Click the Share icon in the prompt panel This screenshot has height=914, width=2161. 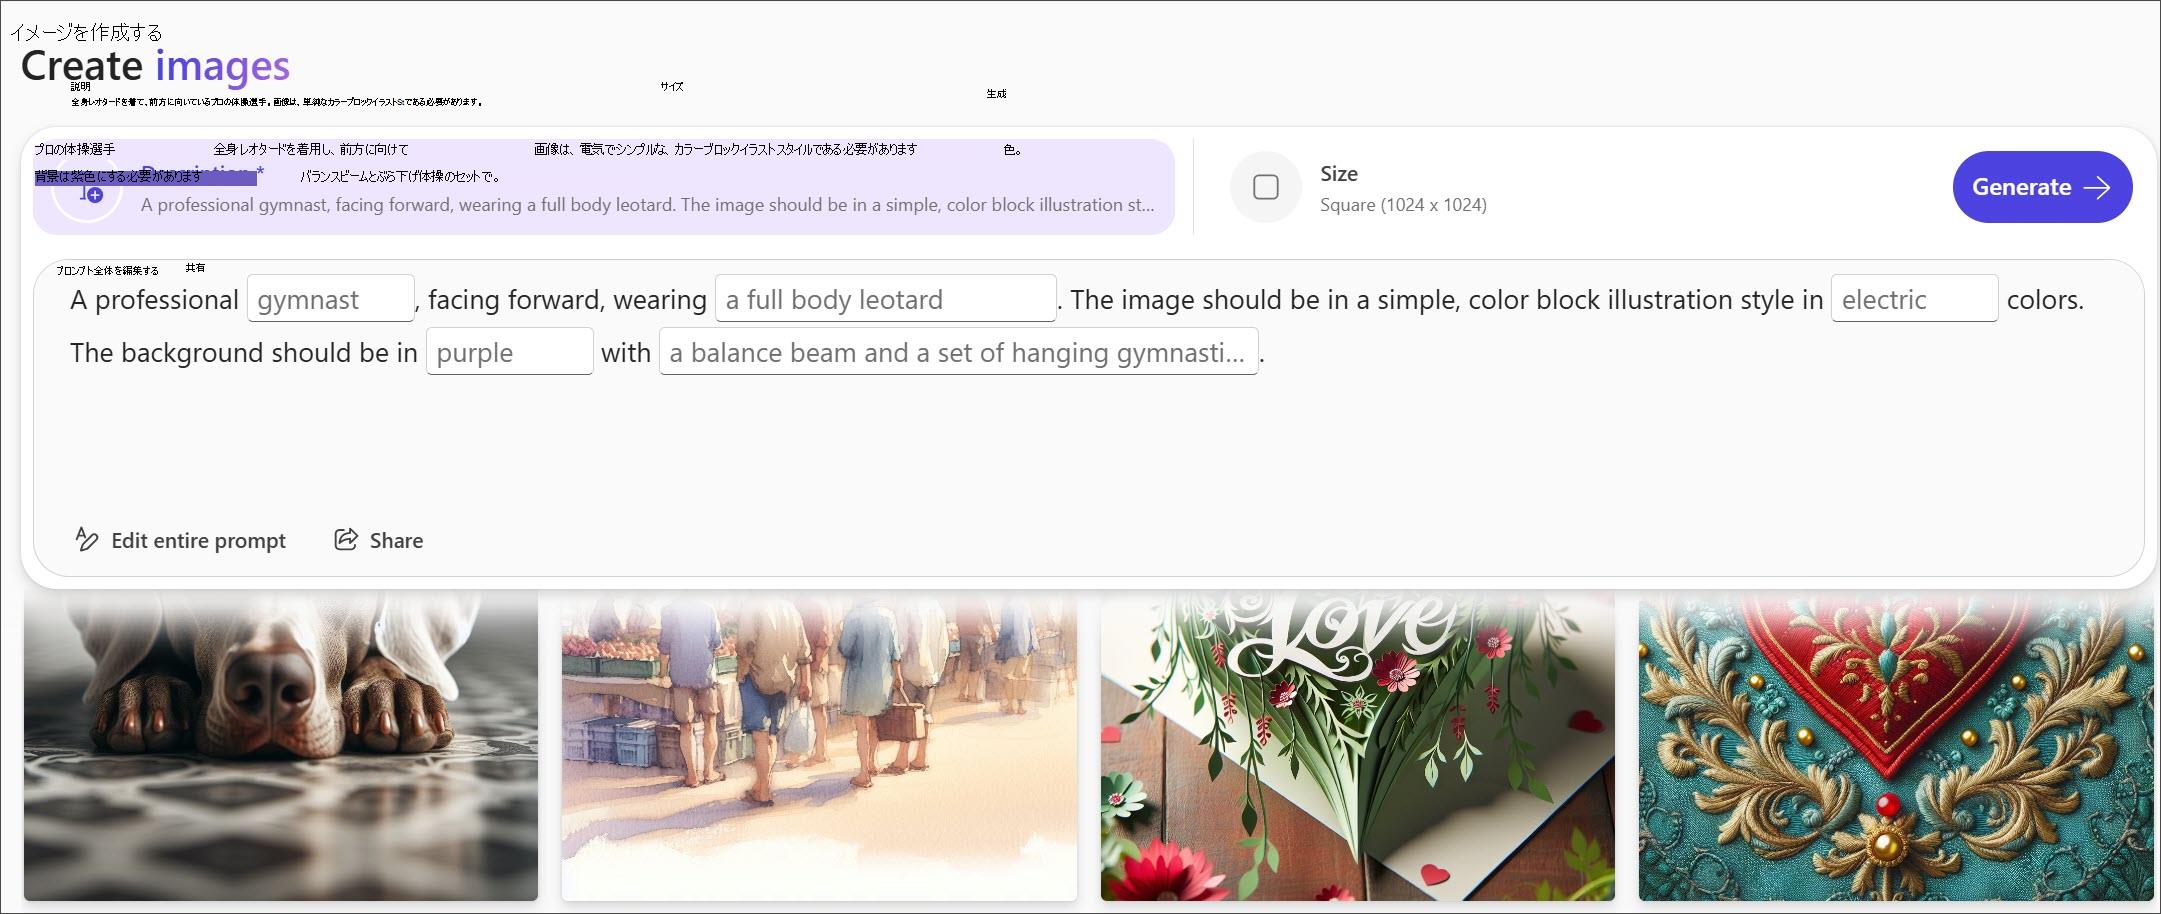click(346, 540)
